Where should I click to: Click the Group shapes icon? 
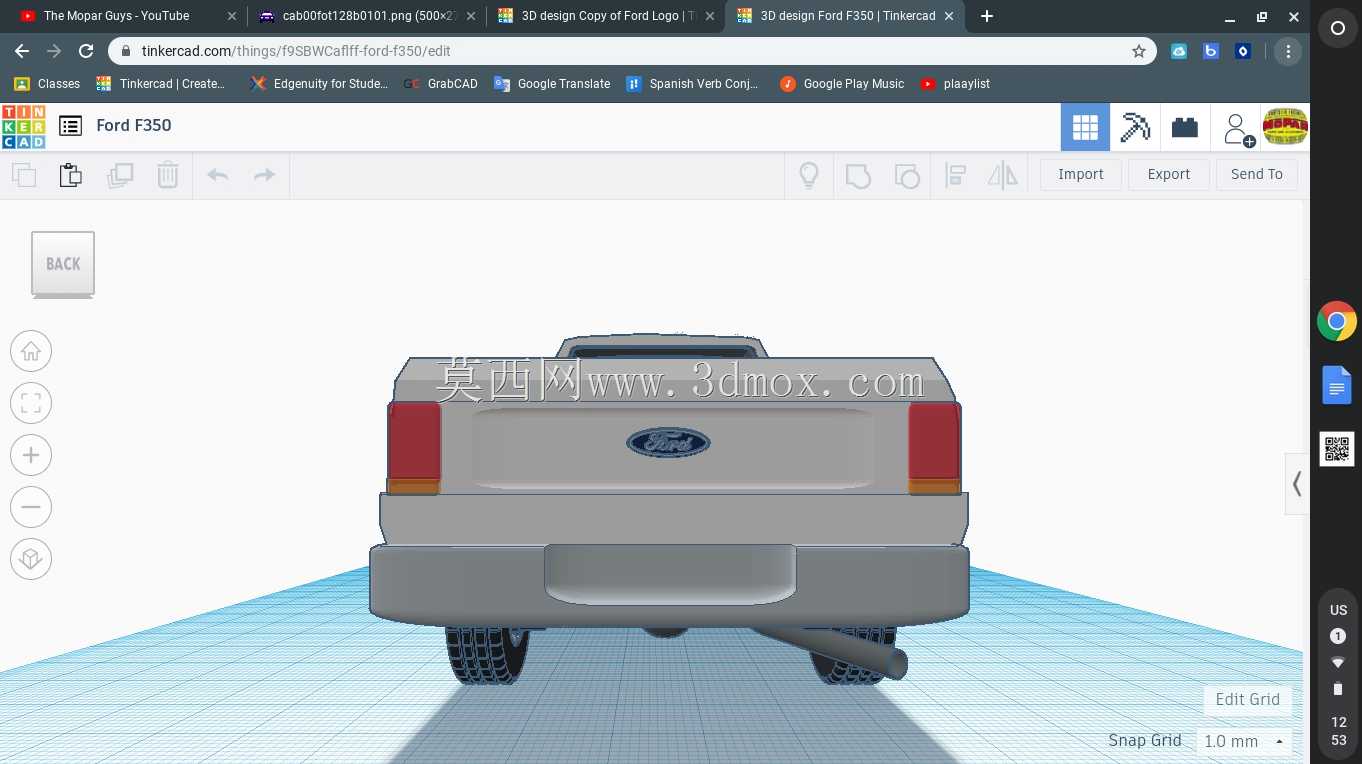tap(858, 176)
